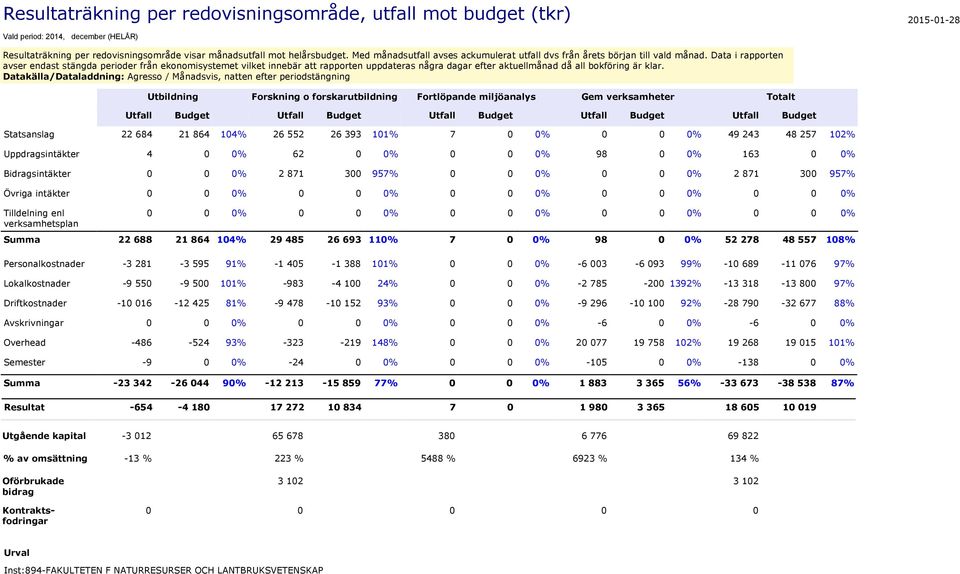960x574 pixels.
Task: Click the Resultat value 17 272
Action: pos(287,407)
